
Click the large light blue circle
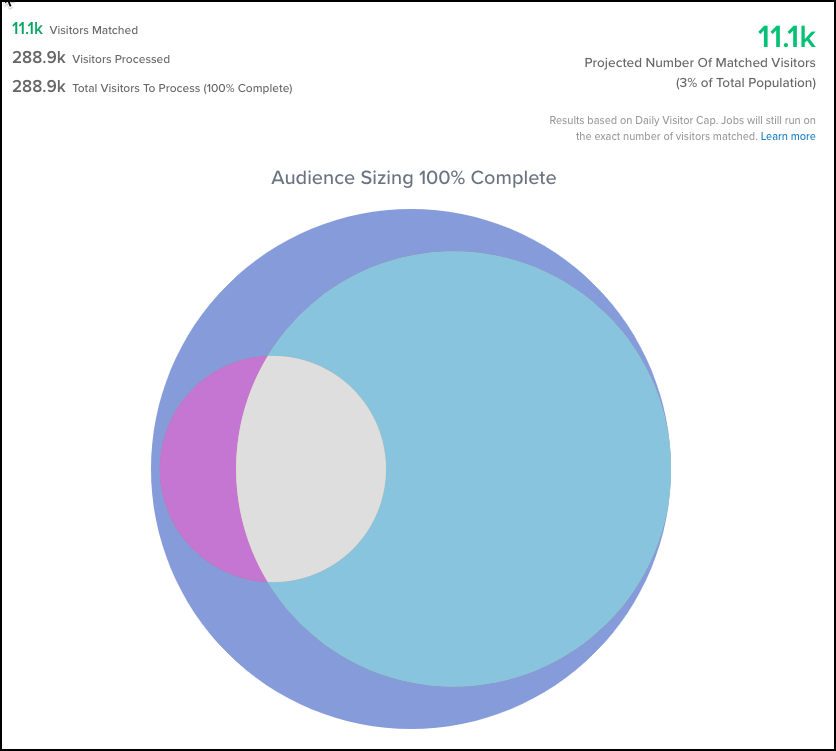point(520,468)
